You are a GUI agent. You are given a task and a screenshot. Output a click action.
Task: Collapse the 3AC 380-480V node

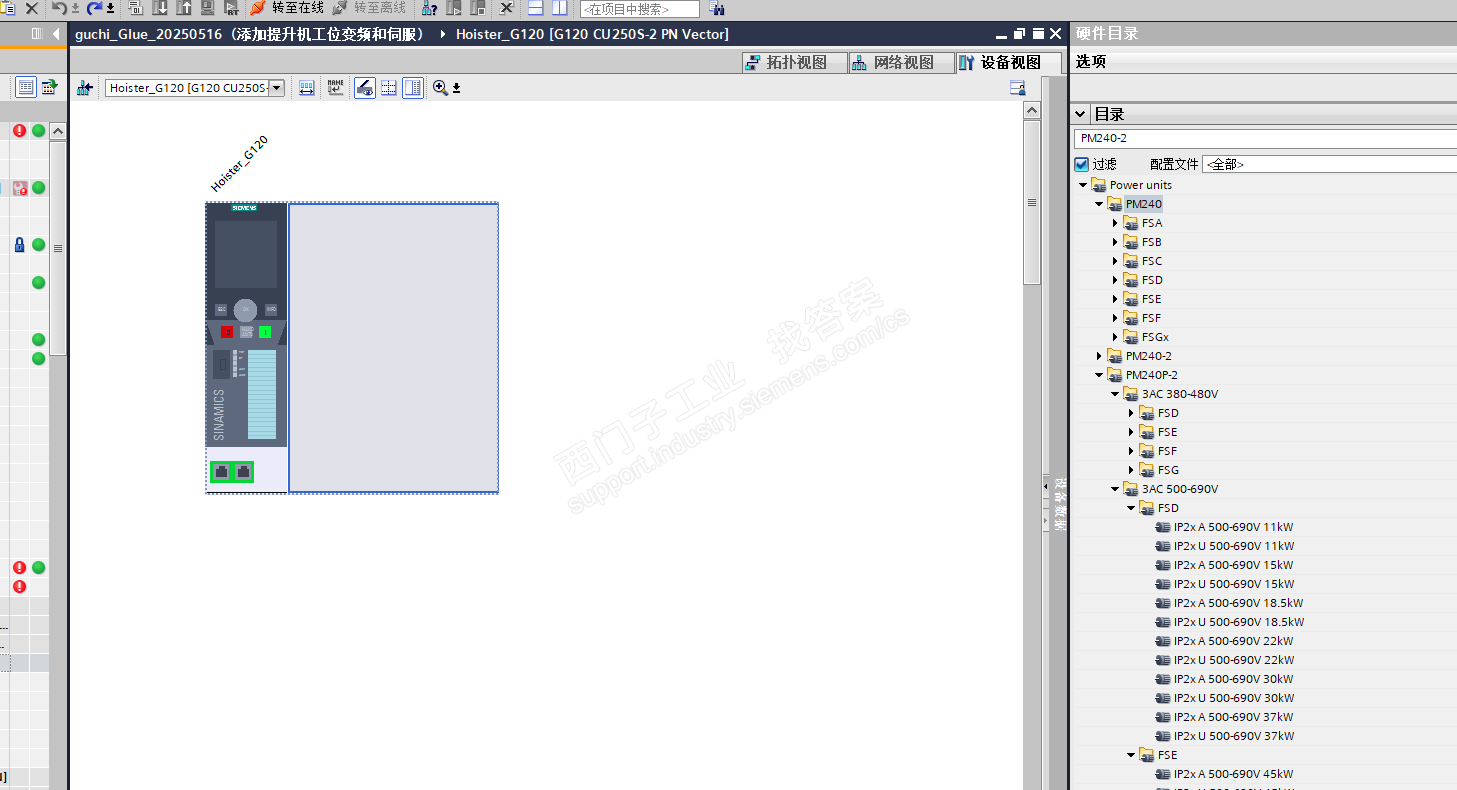(x=1115, y=394)
